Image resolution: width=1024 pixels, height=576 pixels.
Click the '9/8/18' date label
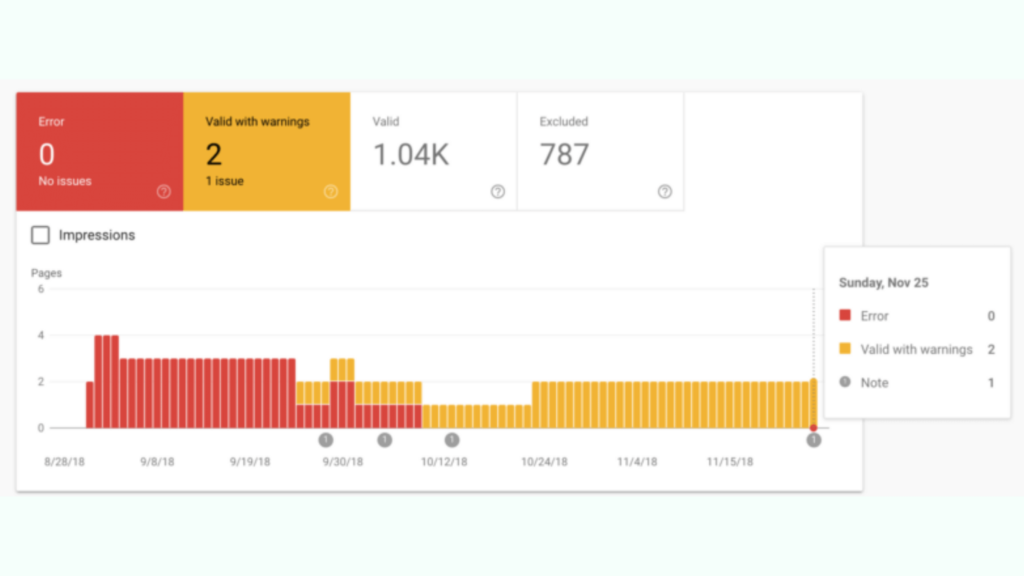[x=157, y=462]
